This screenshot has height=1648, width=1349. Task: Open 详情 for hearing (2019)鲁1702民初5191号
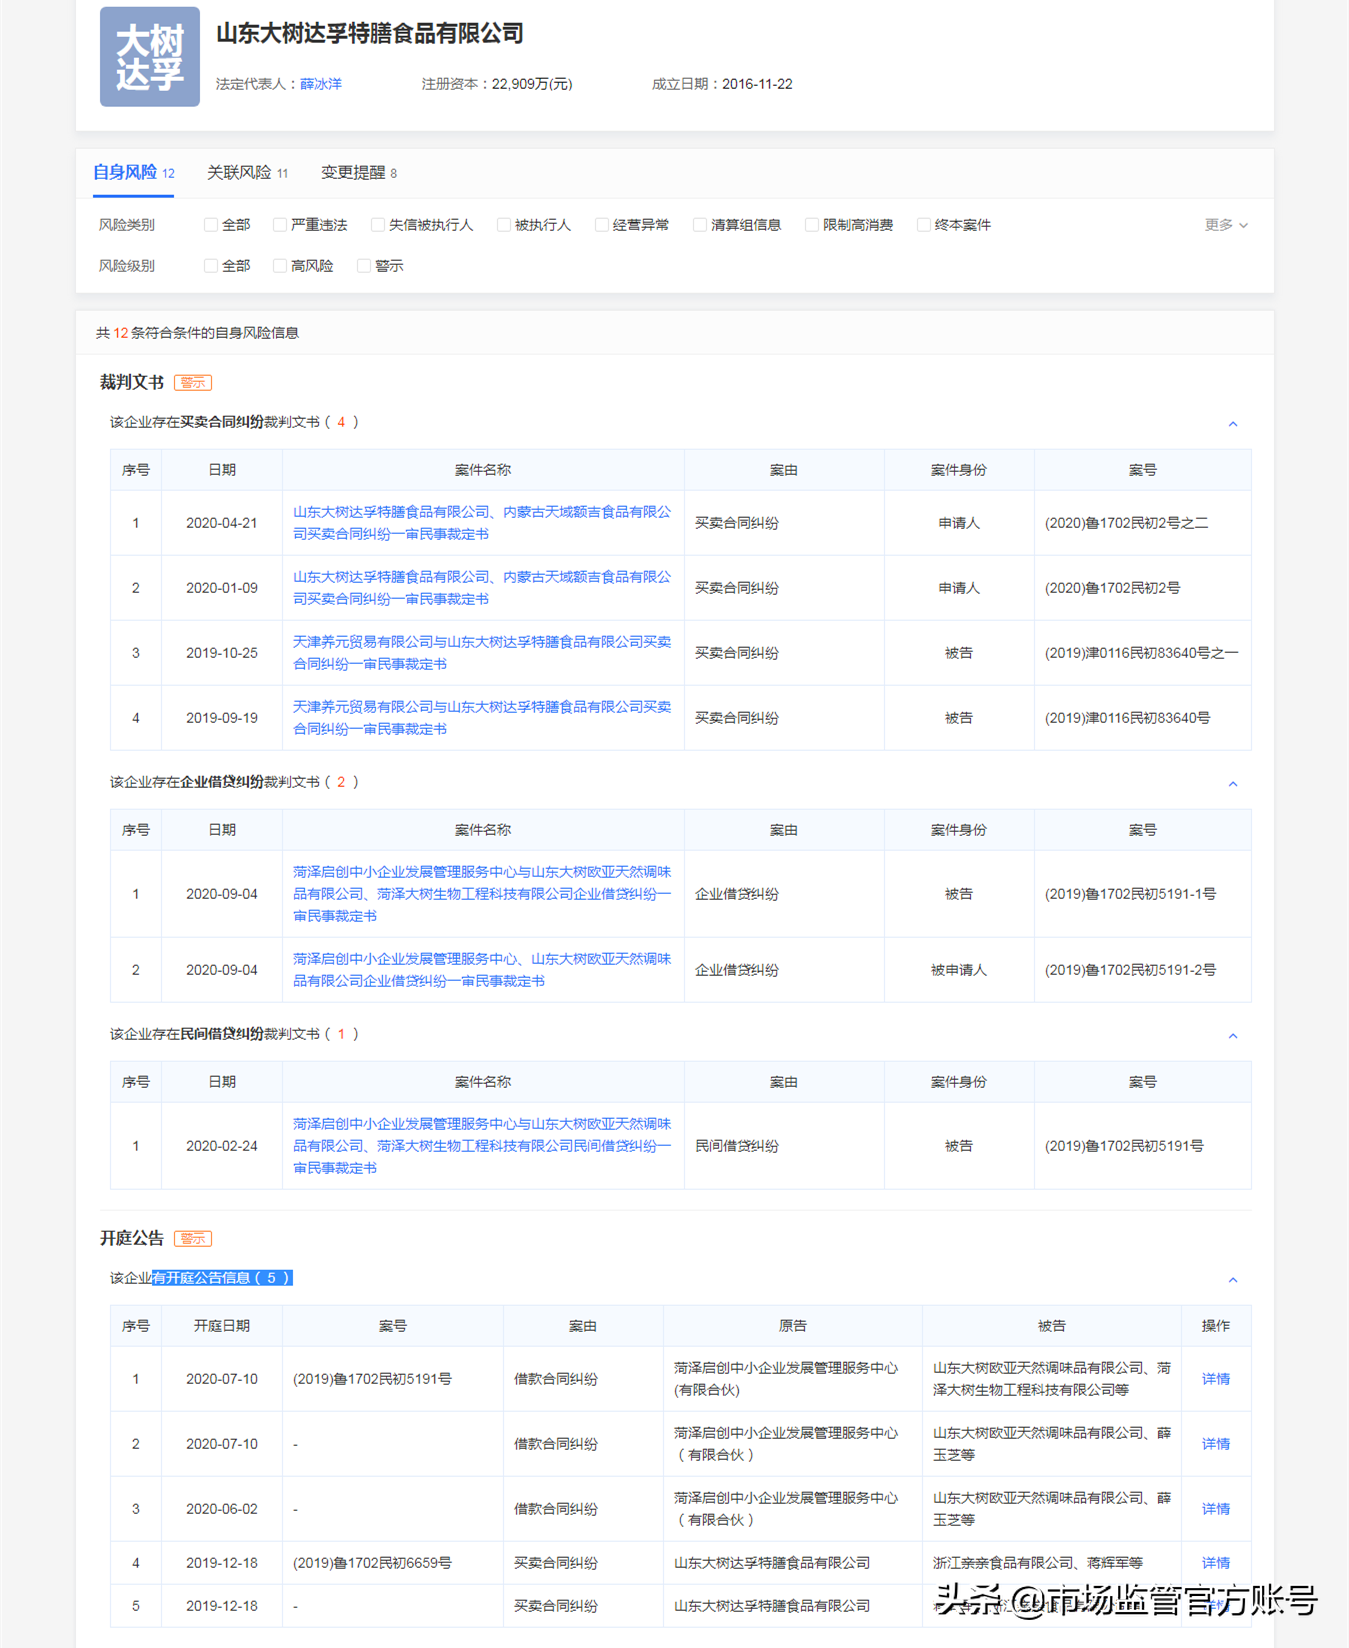click(x=1216, y=1379)
